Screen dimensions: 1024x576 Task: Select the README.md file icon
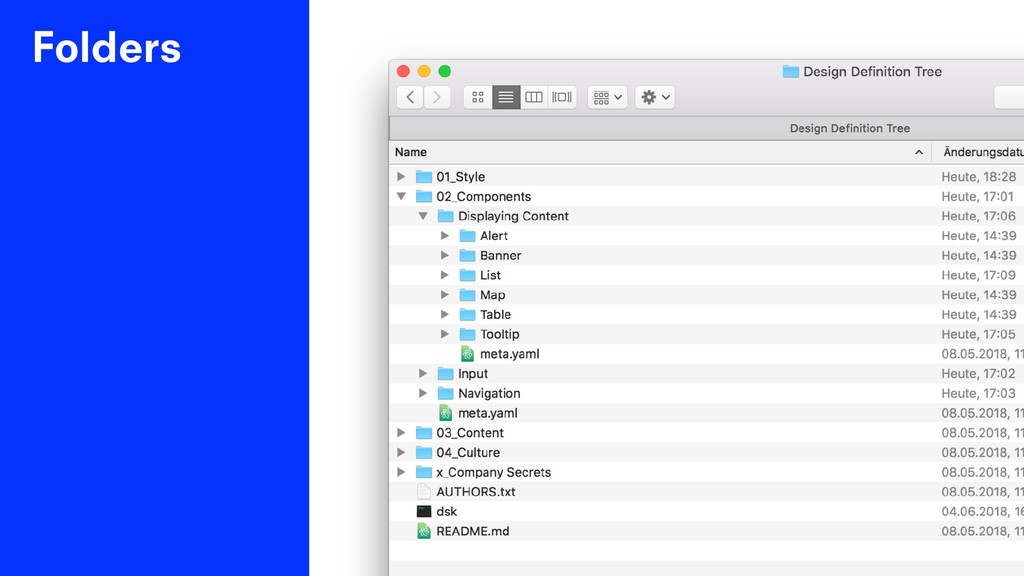(424, 531)
